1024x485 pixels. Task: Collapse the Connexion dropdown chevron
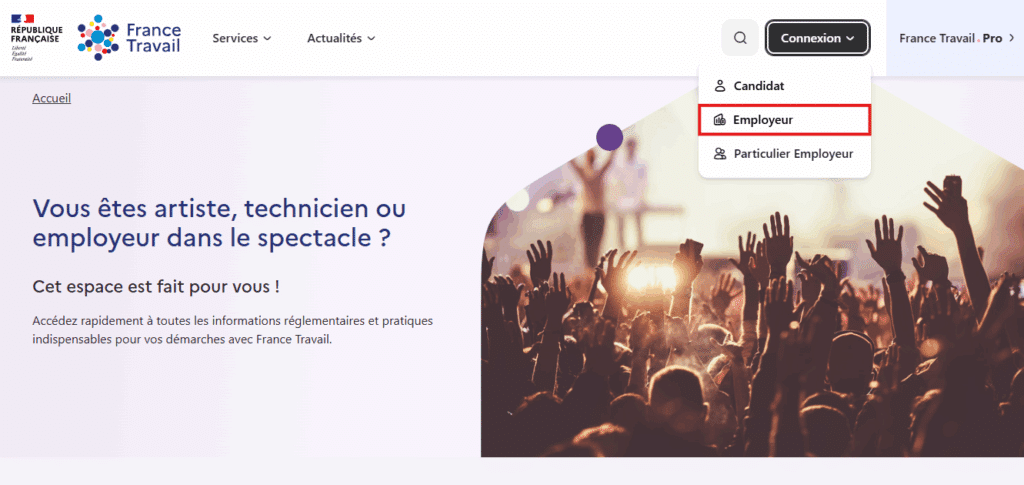(x=850, y=39)
